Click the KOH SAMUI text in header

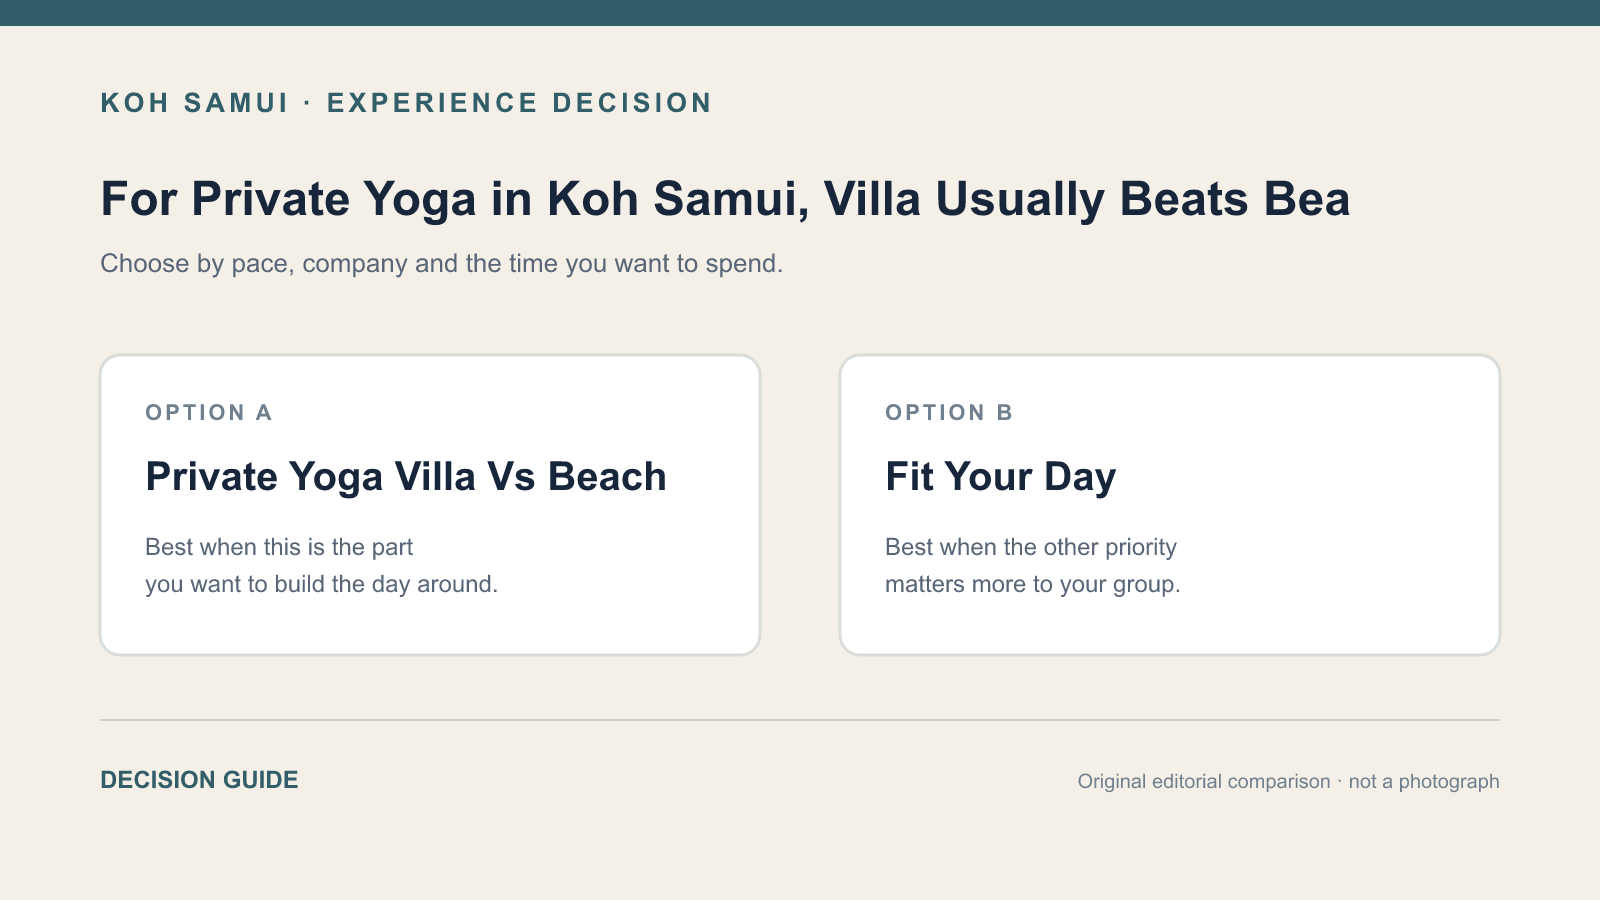[195, 103]
